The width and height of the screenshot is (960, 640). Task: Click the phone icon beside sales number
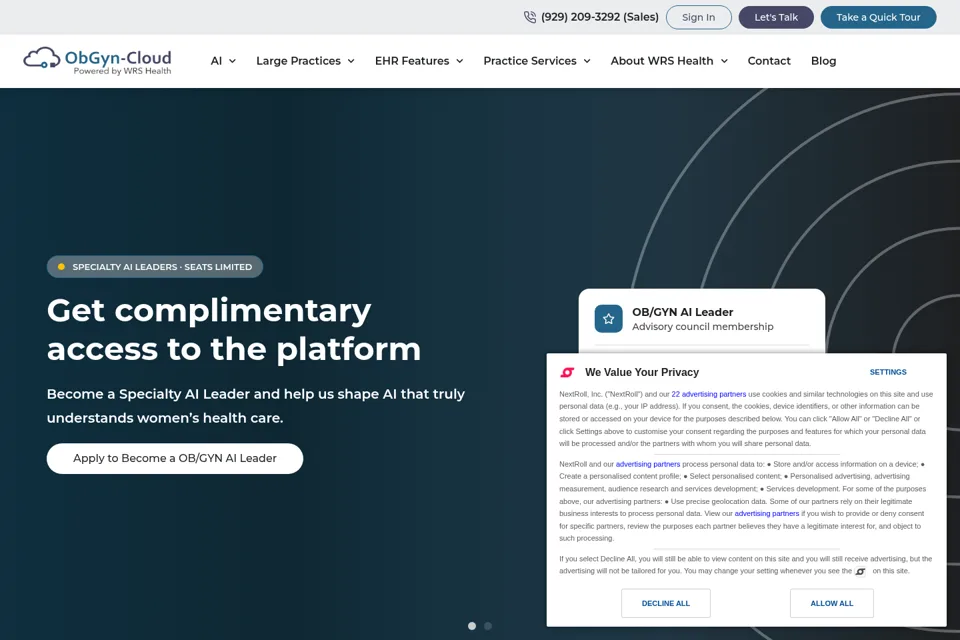pos(530,17)
